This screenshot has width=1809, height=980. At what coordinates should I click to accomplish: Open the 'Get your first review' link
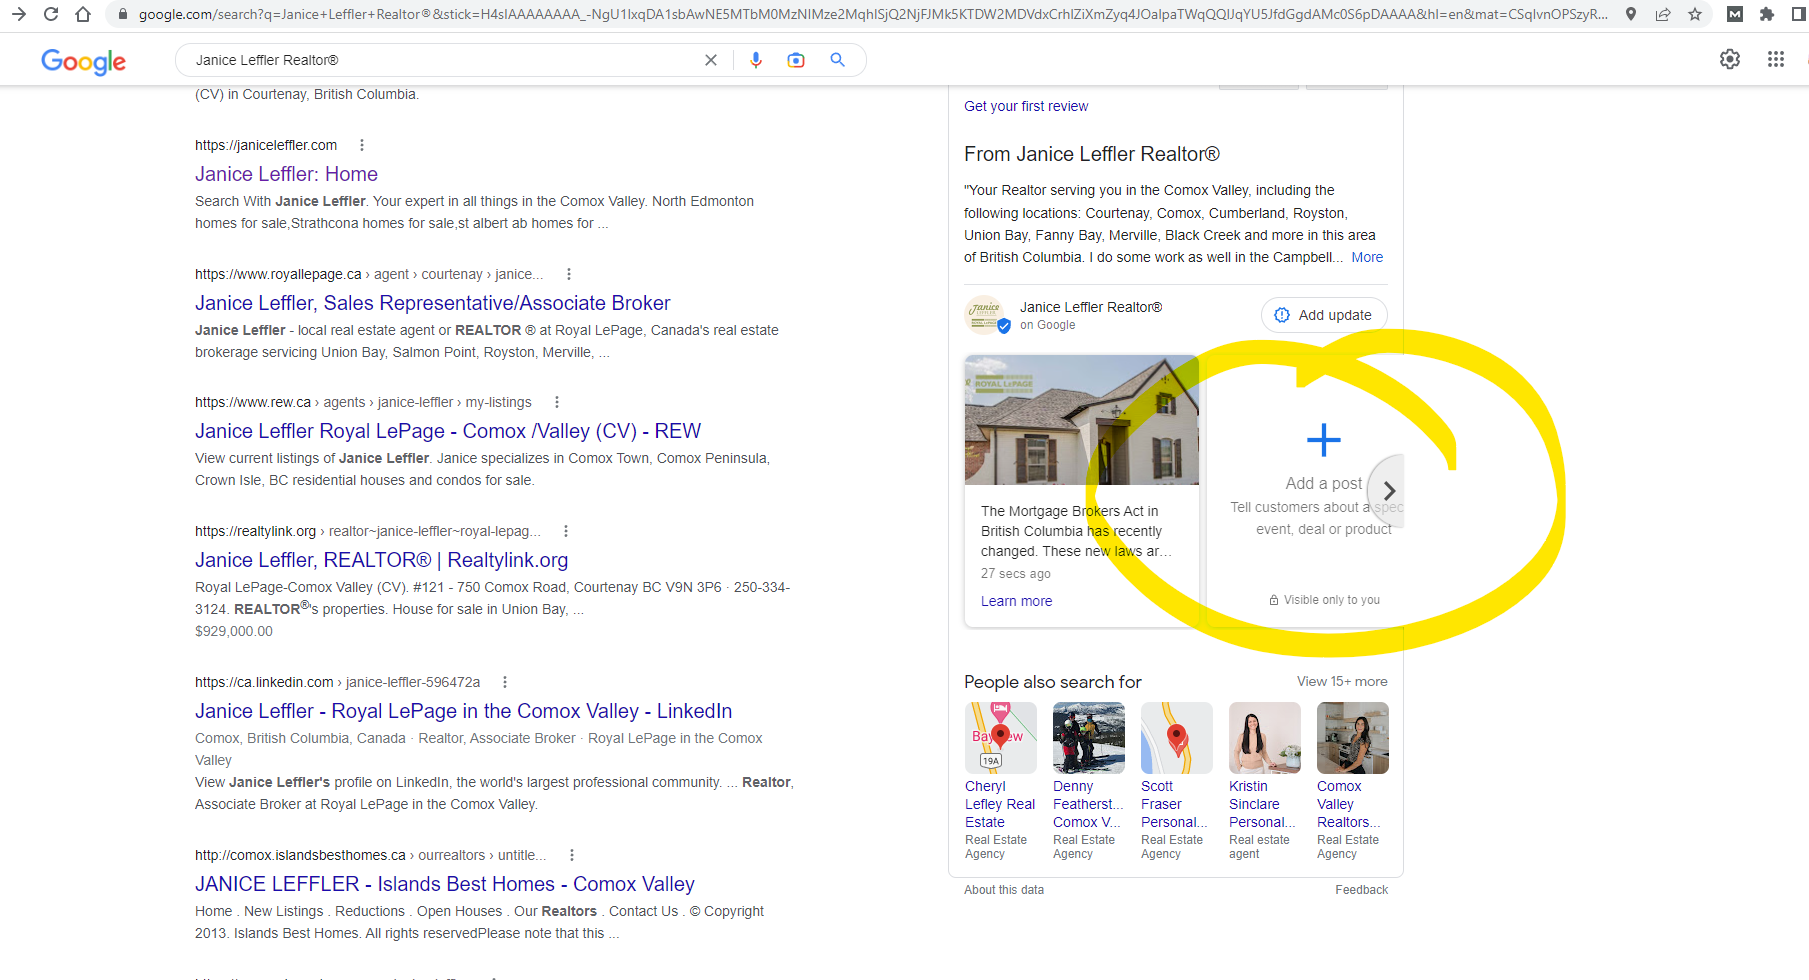1025,106
